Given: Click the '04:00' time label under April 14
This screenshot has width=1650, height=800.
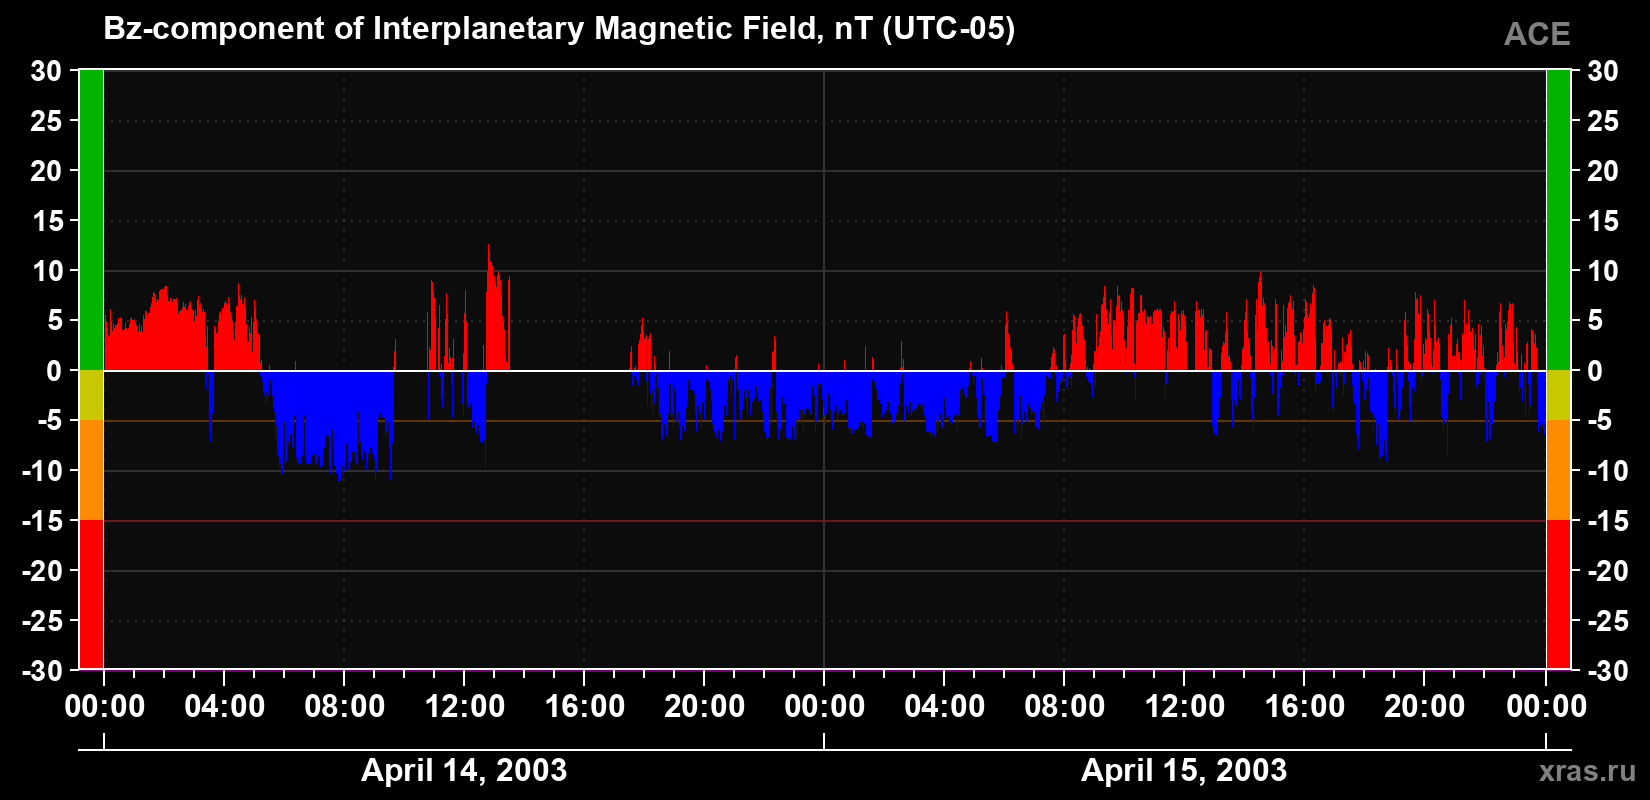Looking at the screenshot, I should (225, 706).
